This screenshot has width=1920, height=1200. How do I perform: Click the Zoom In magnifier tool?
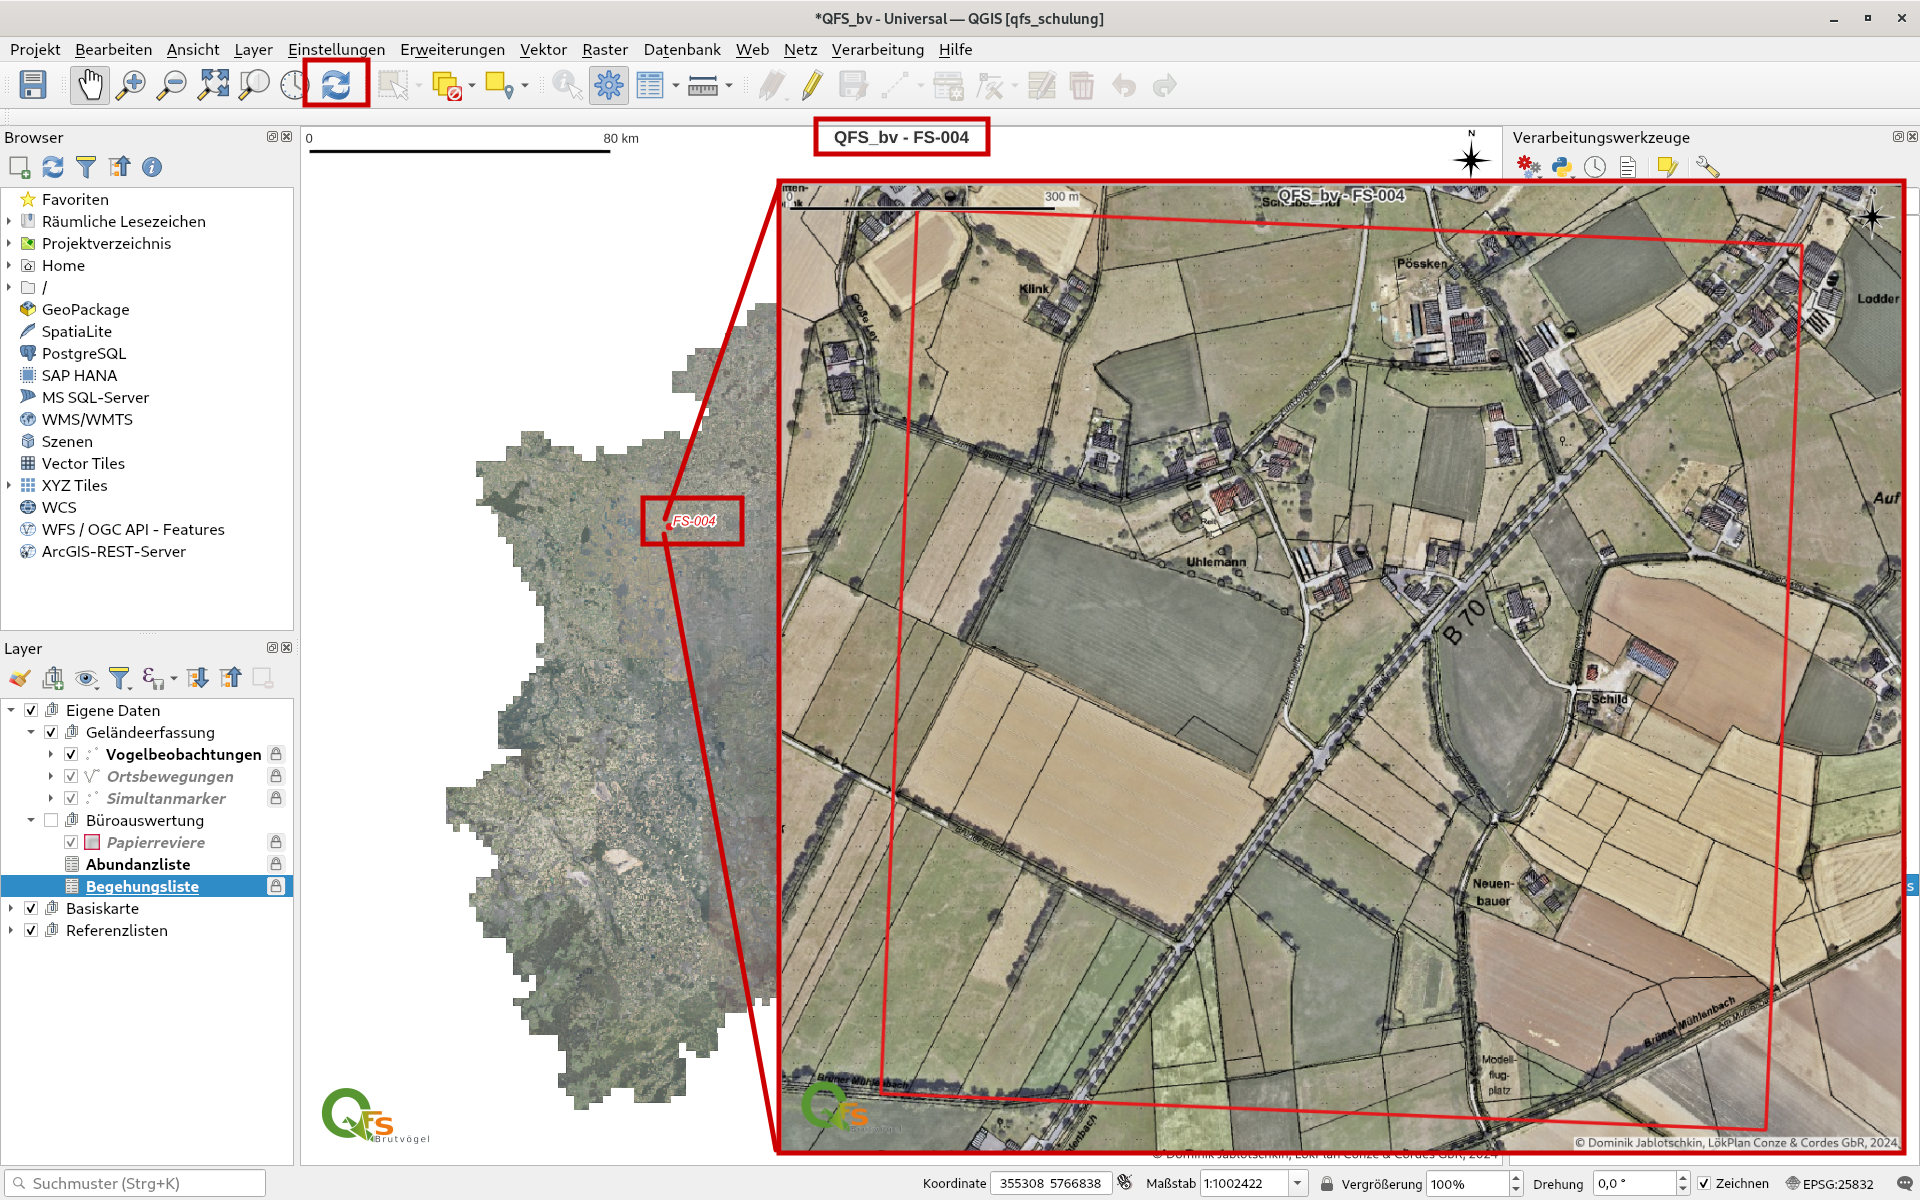(130, 86)
